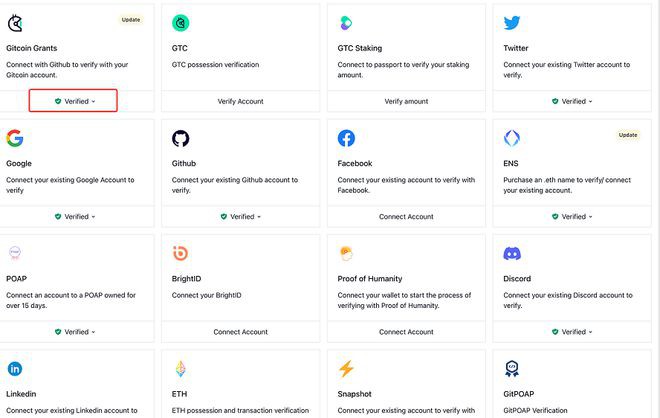660x418 pixels.
Task: Click the Google logo icon
Action: tap(15, 138)
